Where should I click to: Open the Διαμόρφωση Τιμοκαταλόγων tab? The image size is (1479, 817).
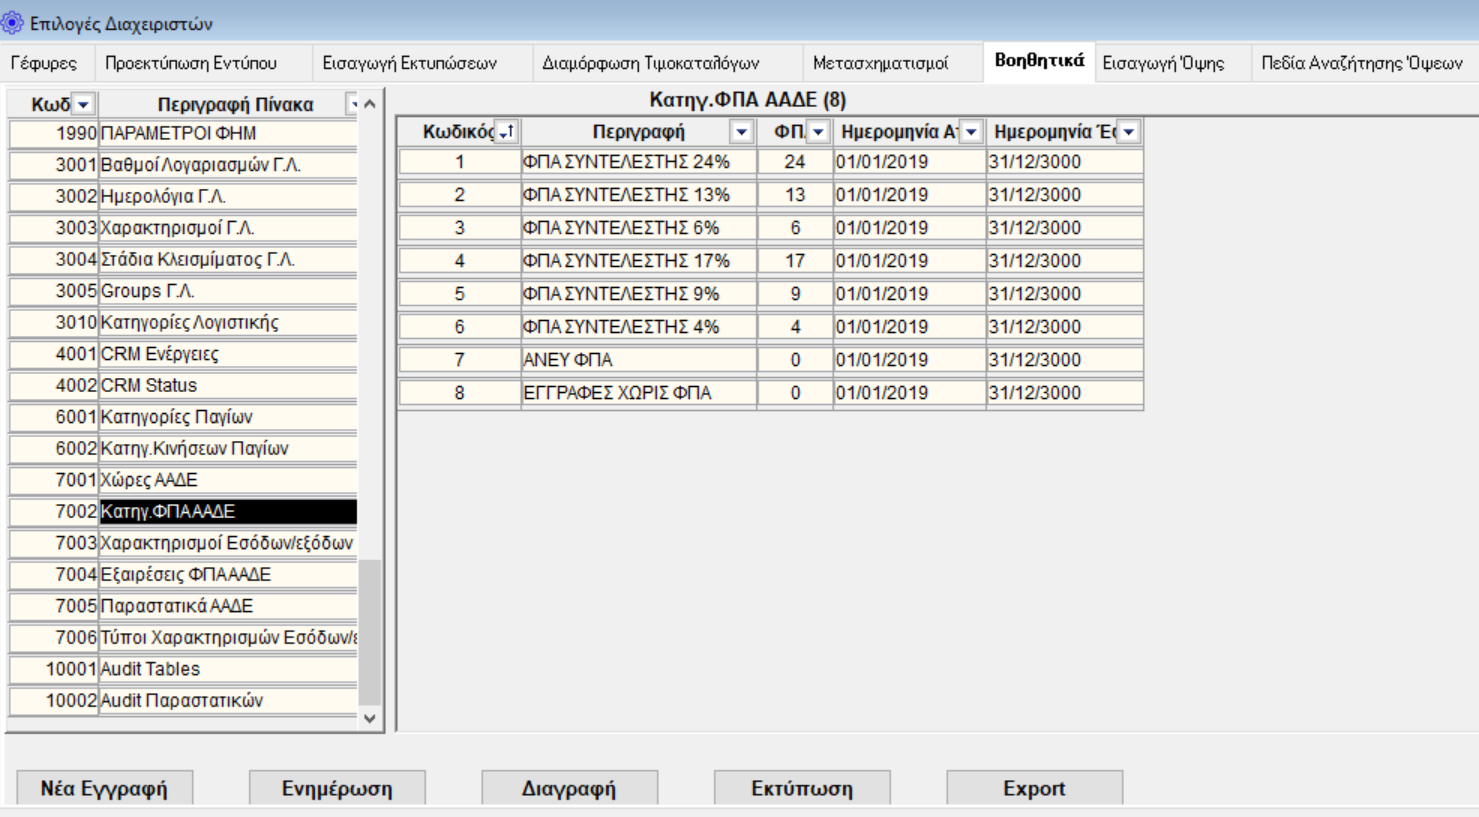[x=650, y=63]
